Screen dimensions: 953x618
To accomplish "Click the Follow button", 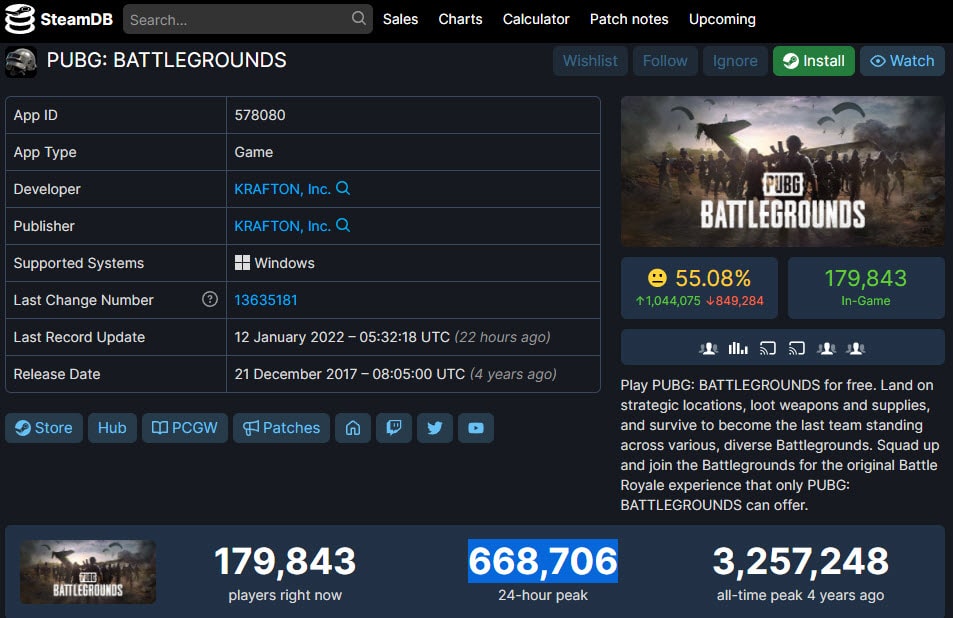I will tap(665, 61).
